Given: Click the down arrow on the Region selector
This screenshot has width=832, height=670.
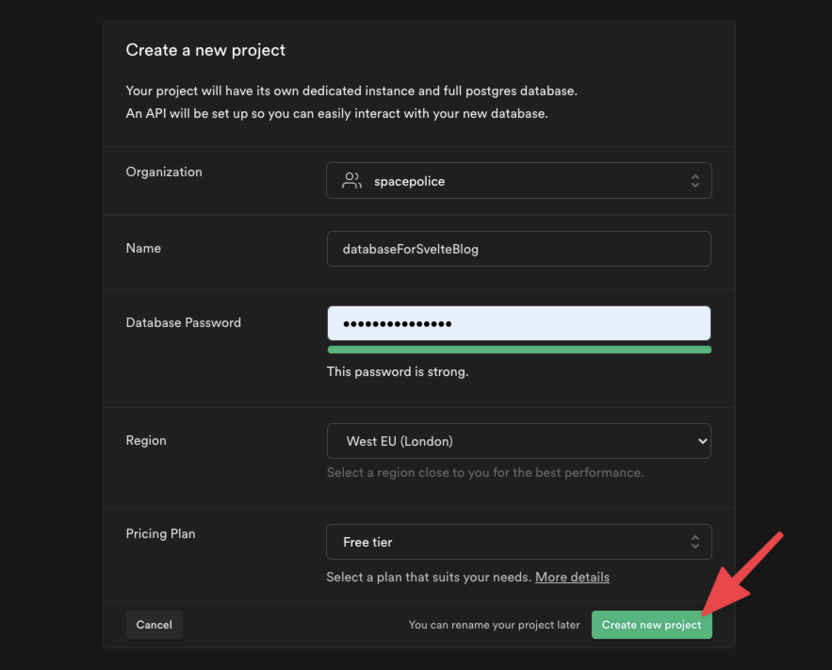Looking at the screenshot, I should (x=700, y=440).
